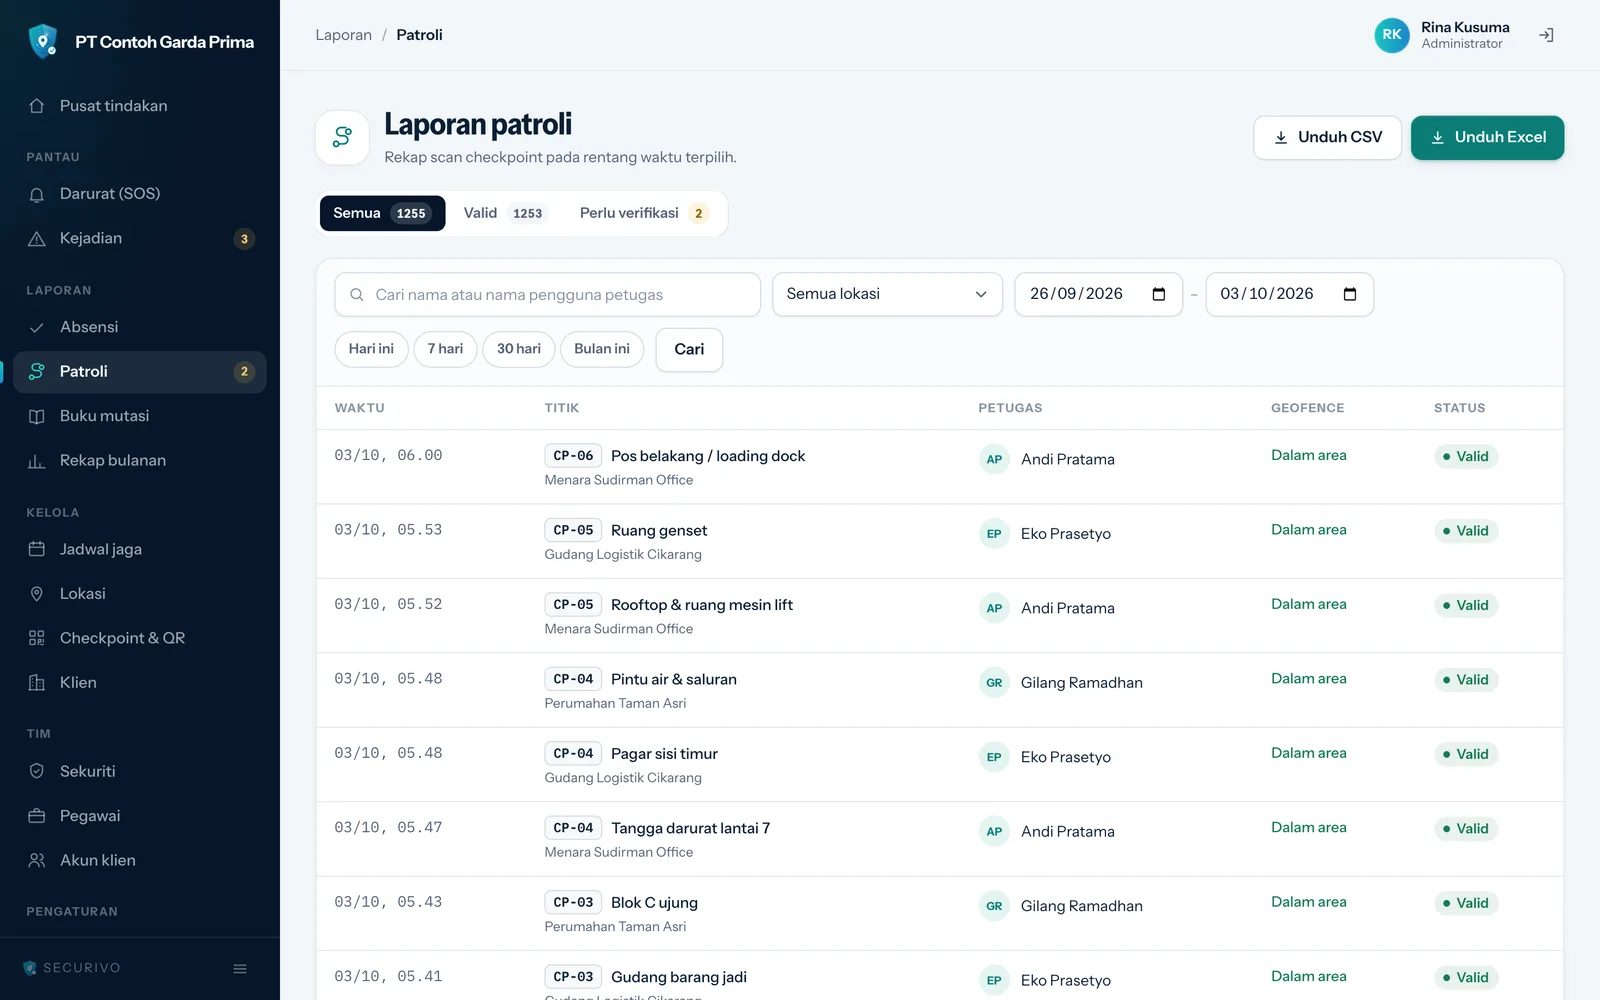Click the Rekap bulanan chart icon
1600x1000 pixels.
pos(37,461)
